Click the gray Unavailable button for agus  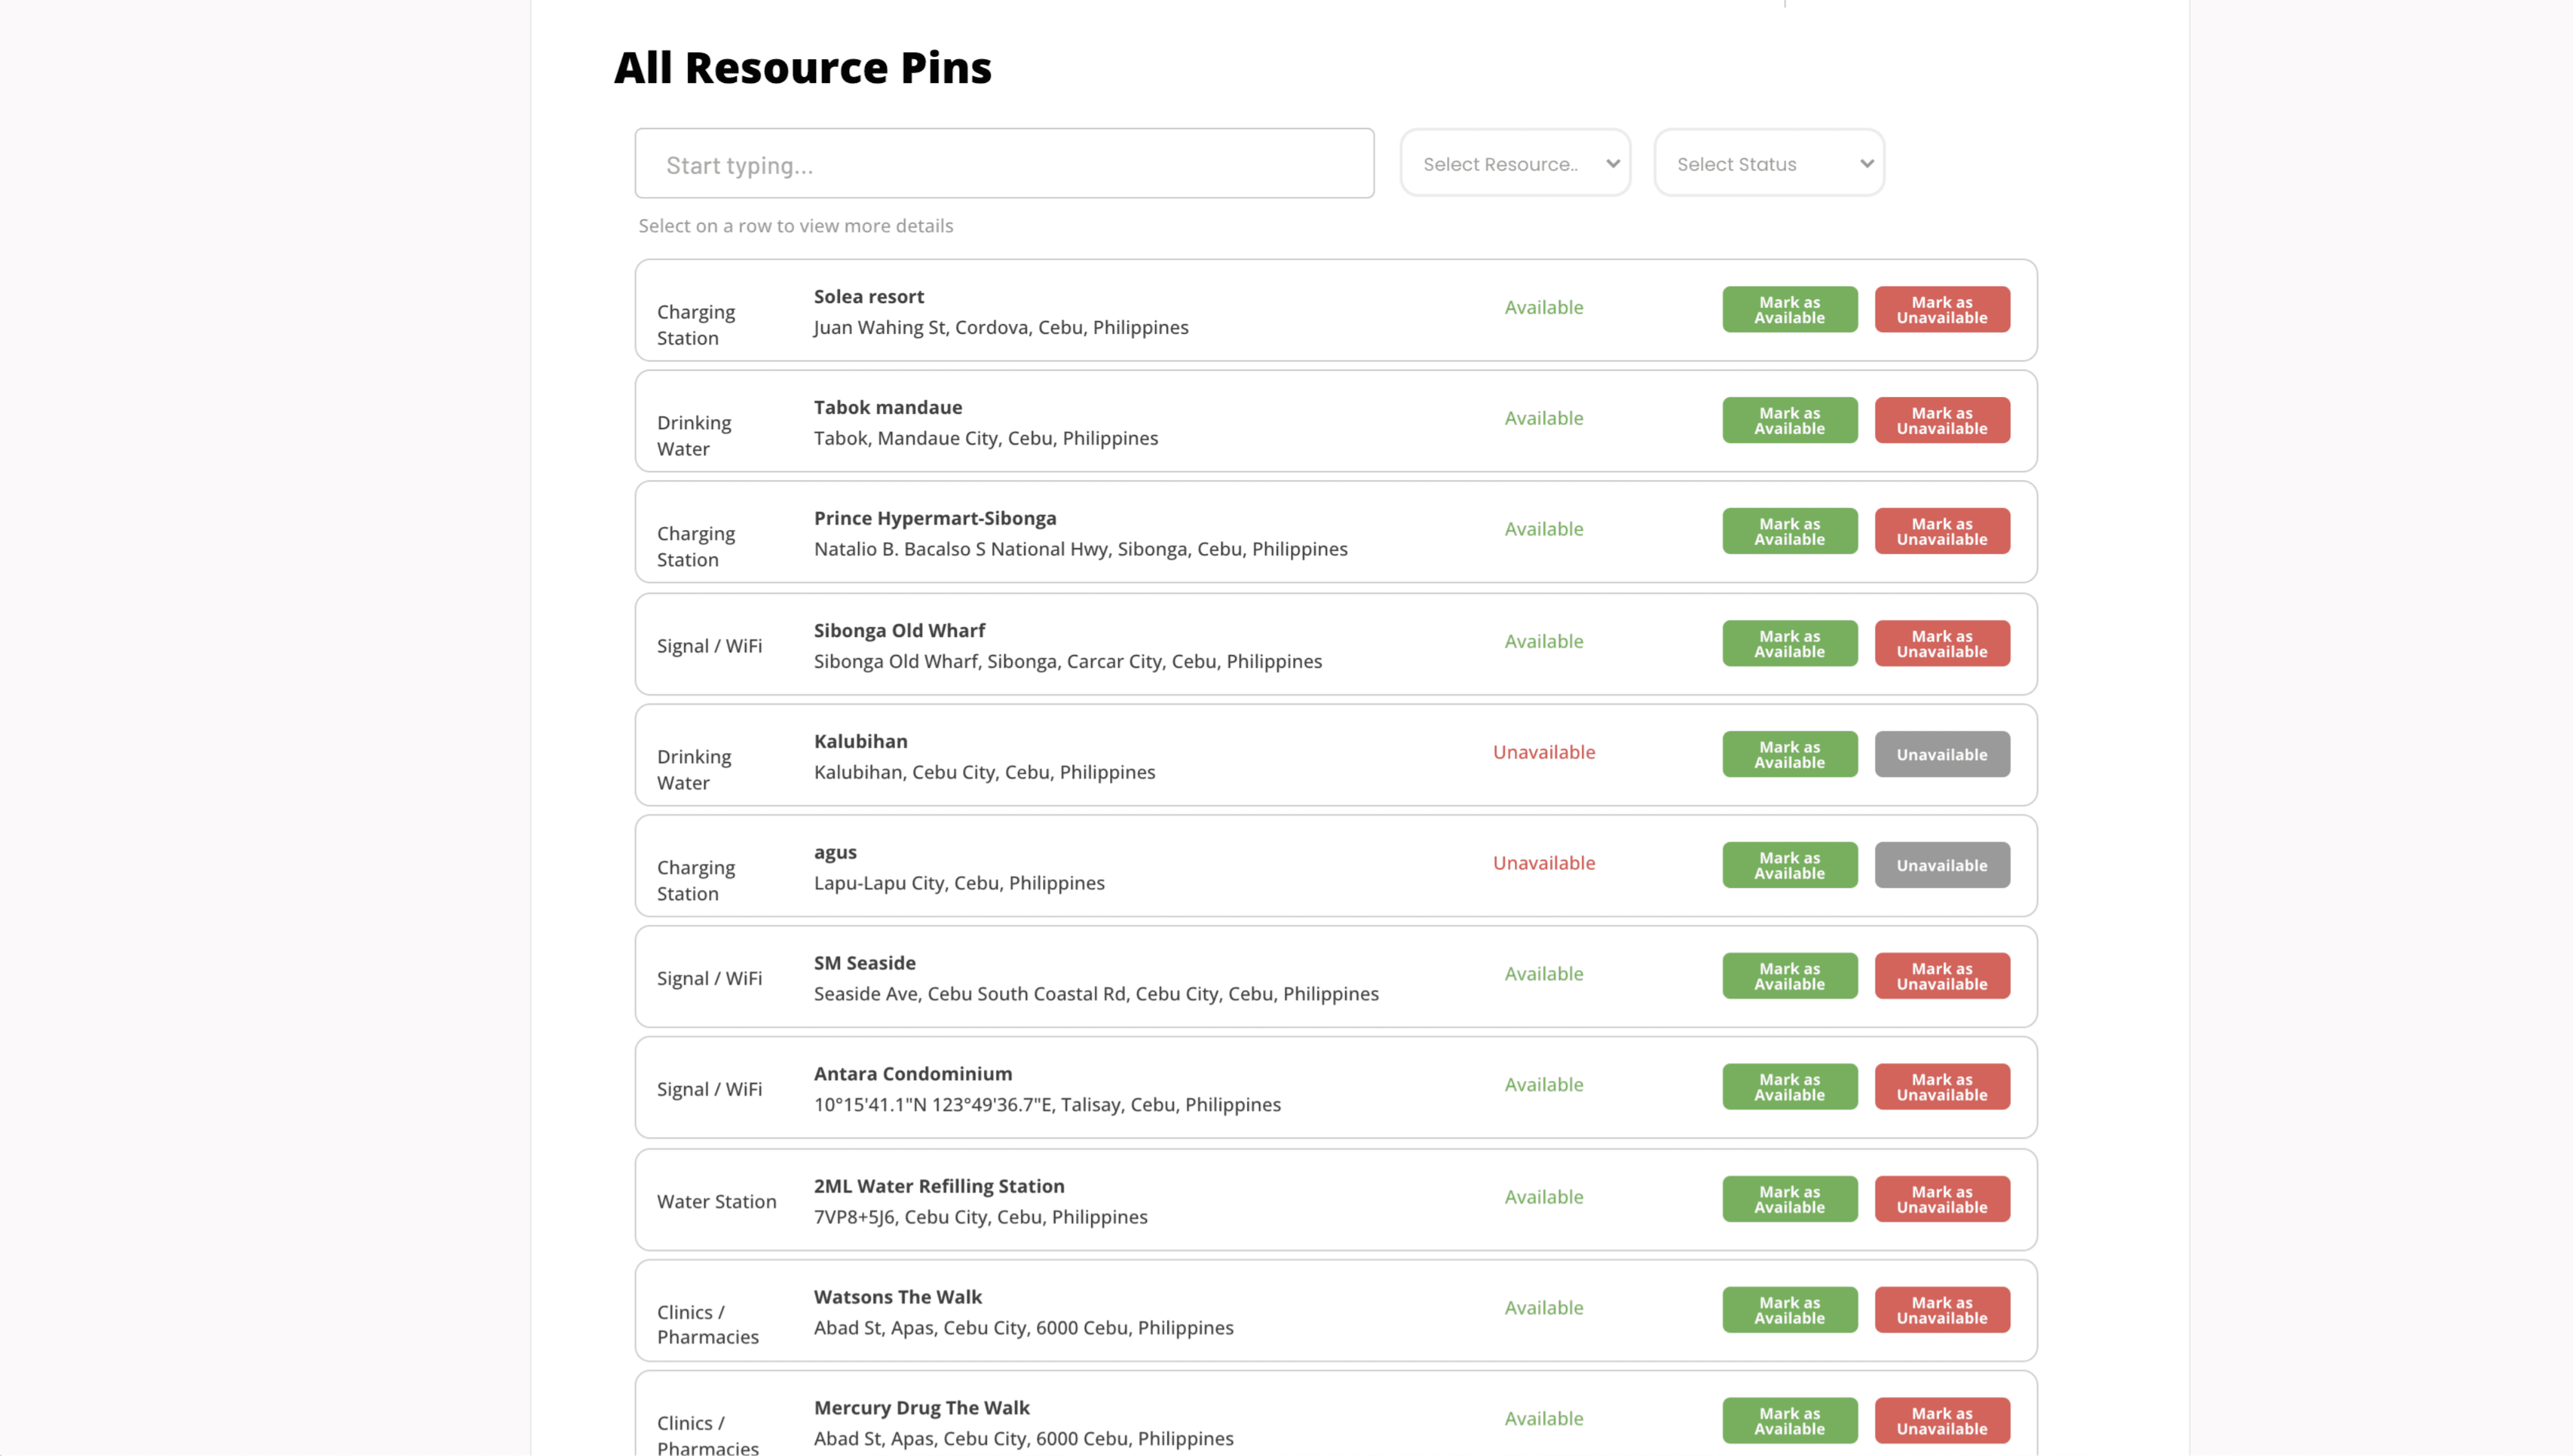tap(1941, 866)
